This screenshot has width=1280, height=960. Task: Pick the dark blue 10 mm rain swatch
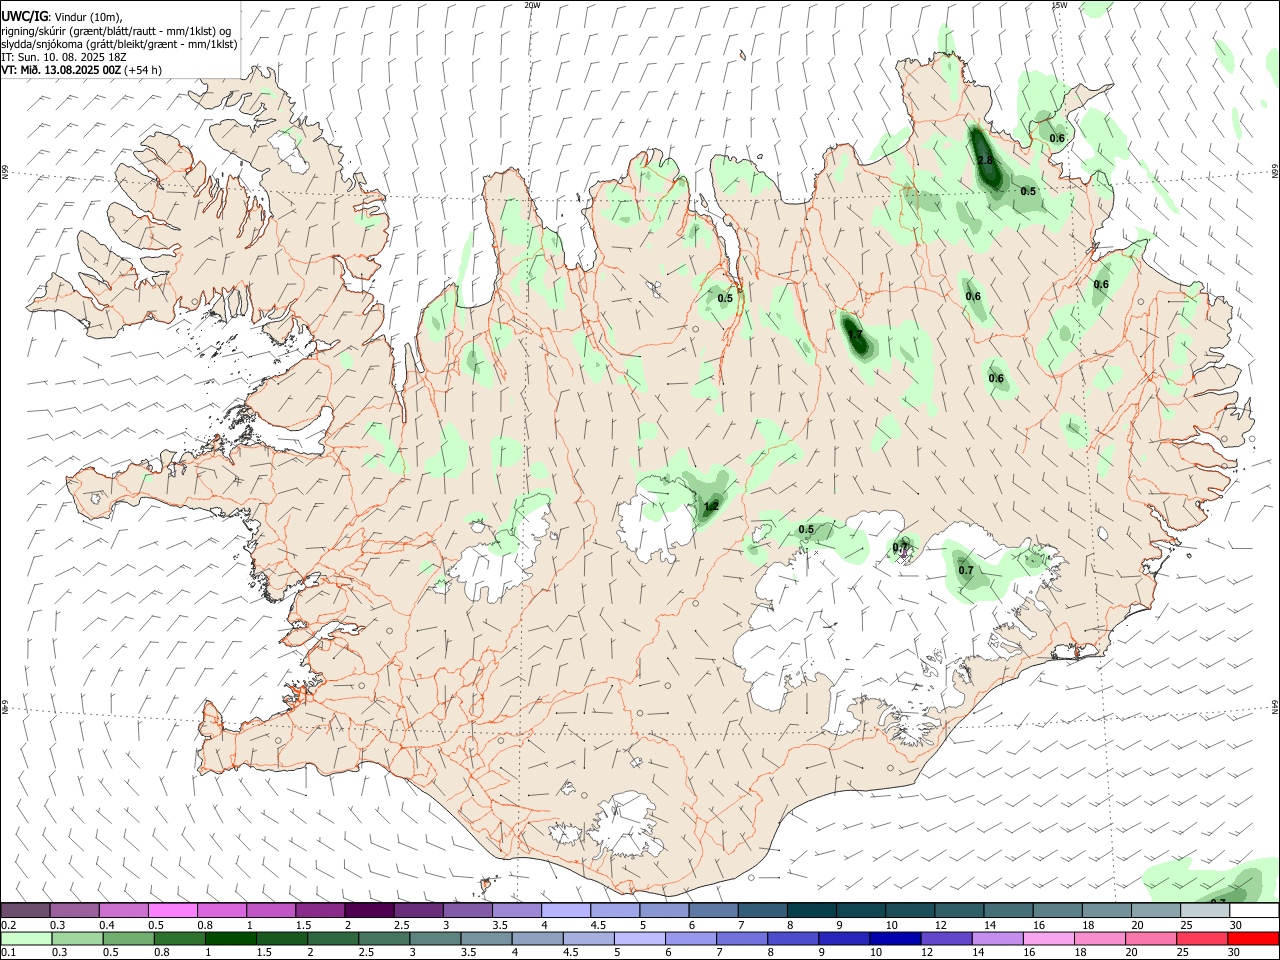(x=896, y=938)
